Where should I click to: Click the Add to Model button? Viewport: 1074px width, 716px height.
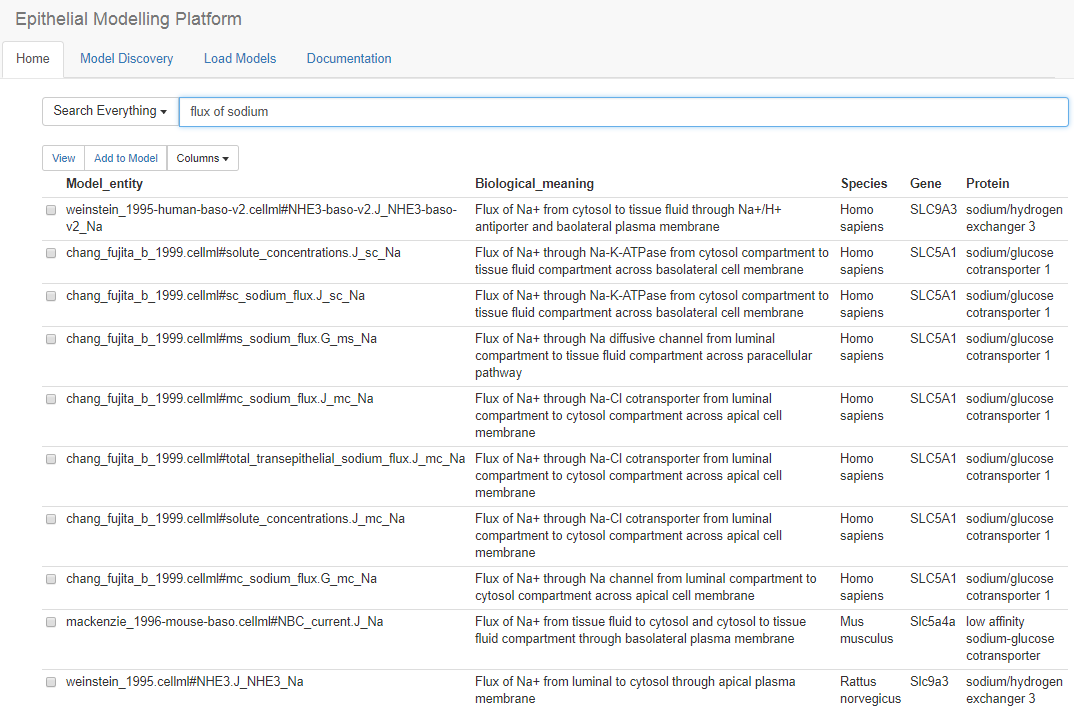point(126,158)
